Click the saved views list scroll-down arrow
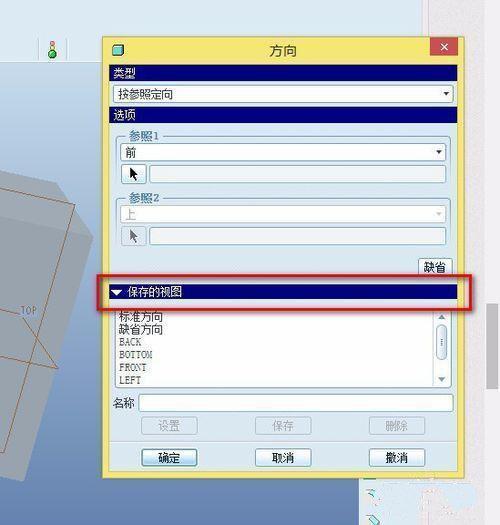 pyautogui.click(x=442, y=379)
